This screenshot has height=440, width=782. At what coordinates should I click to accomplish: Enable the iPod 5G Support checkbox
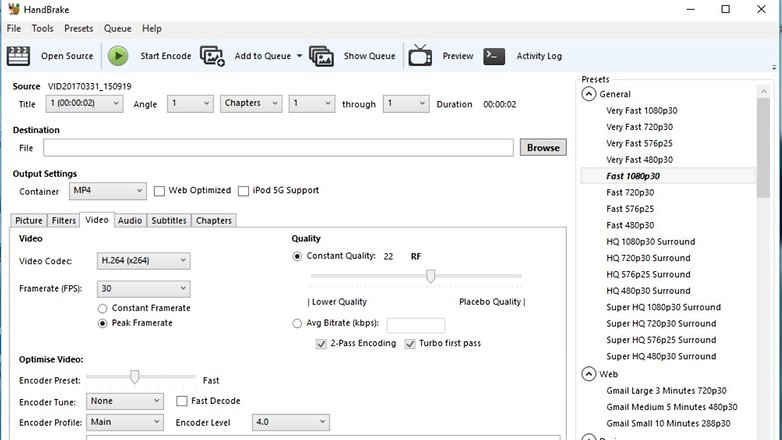(243, 191)
